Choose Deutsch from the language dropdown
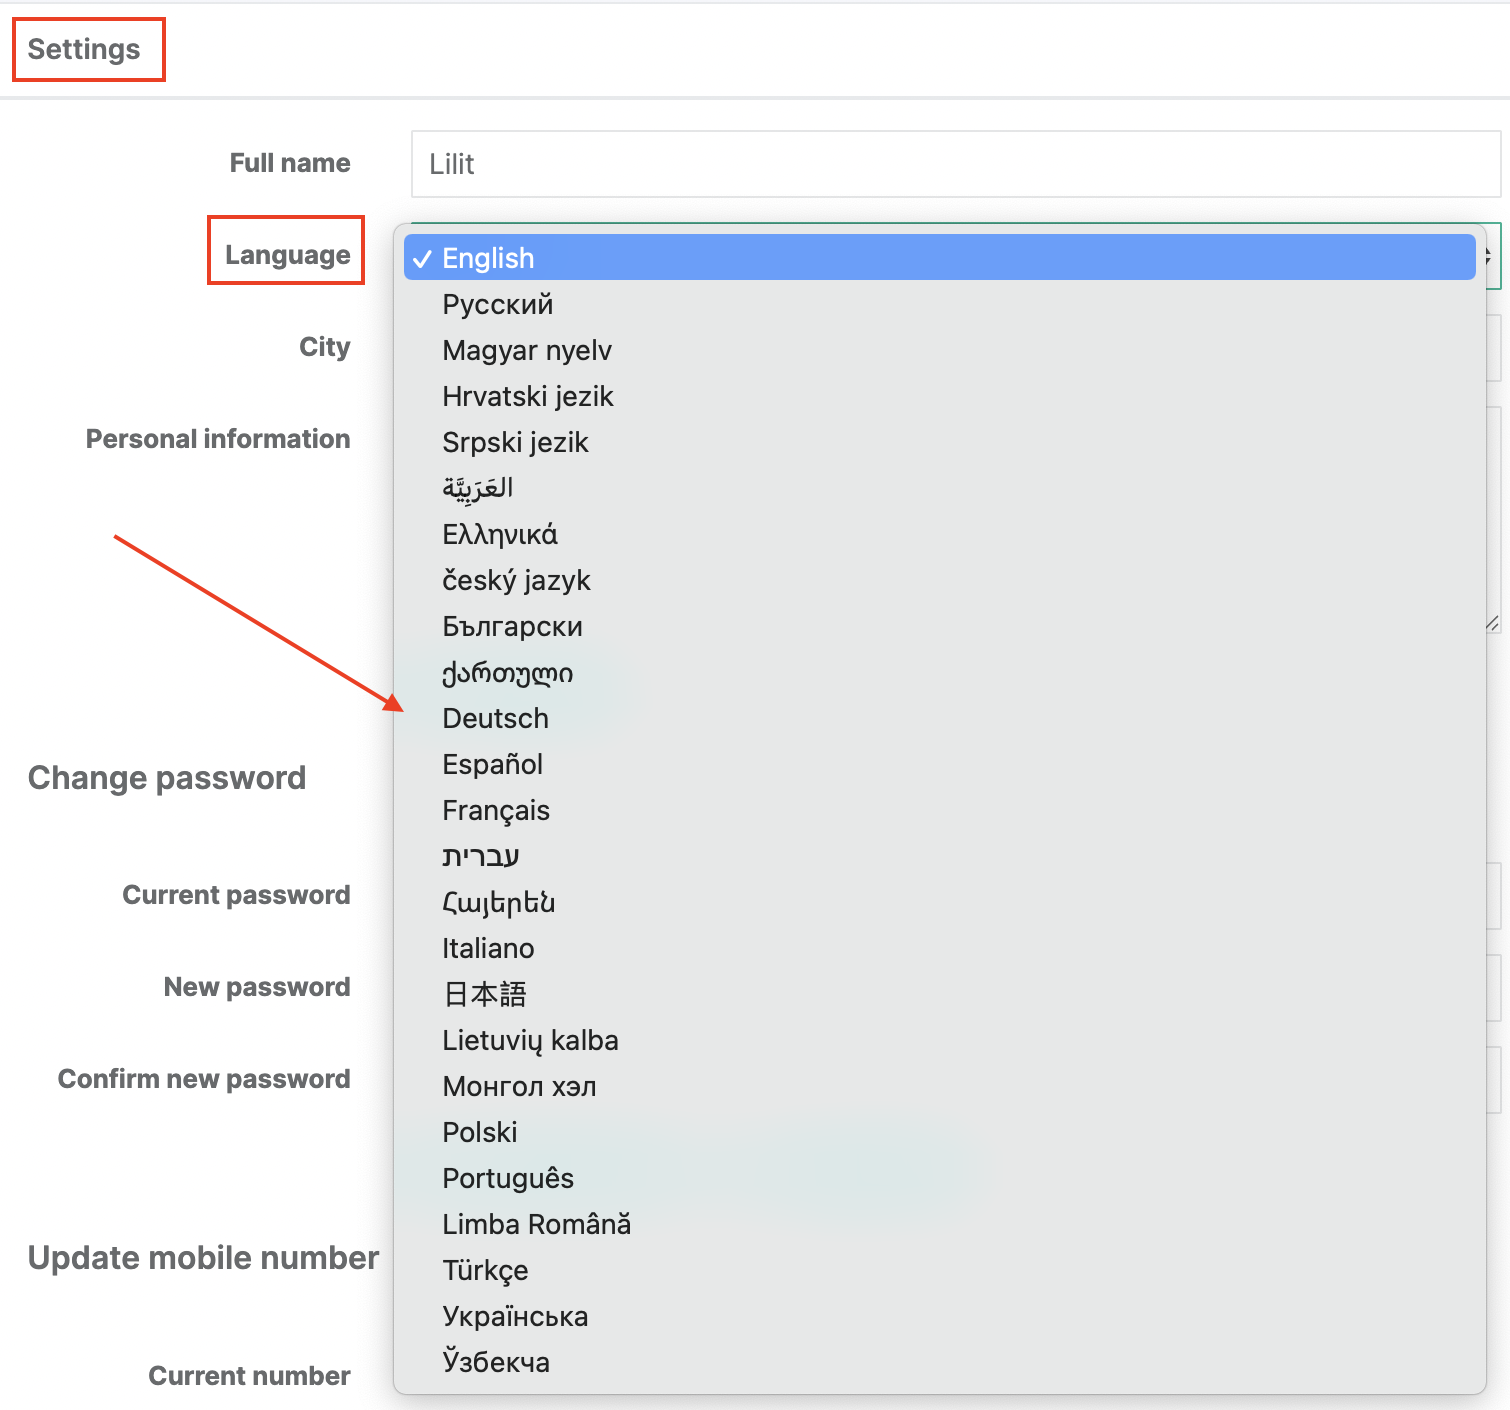Image resolution: width=1510 pixels, height=1410 pixels. [x=495, y=718]
